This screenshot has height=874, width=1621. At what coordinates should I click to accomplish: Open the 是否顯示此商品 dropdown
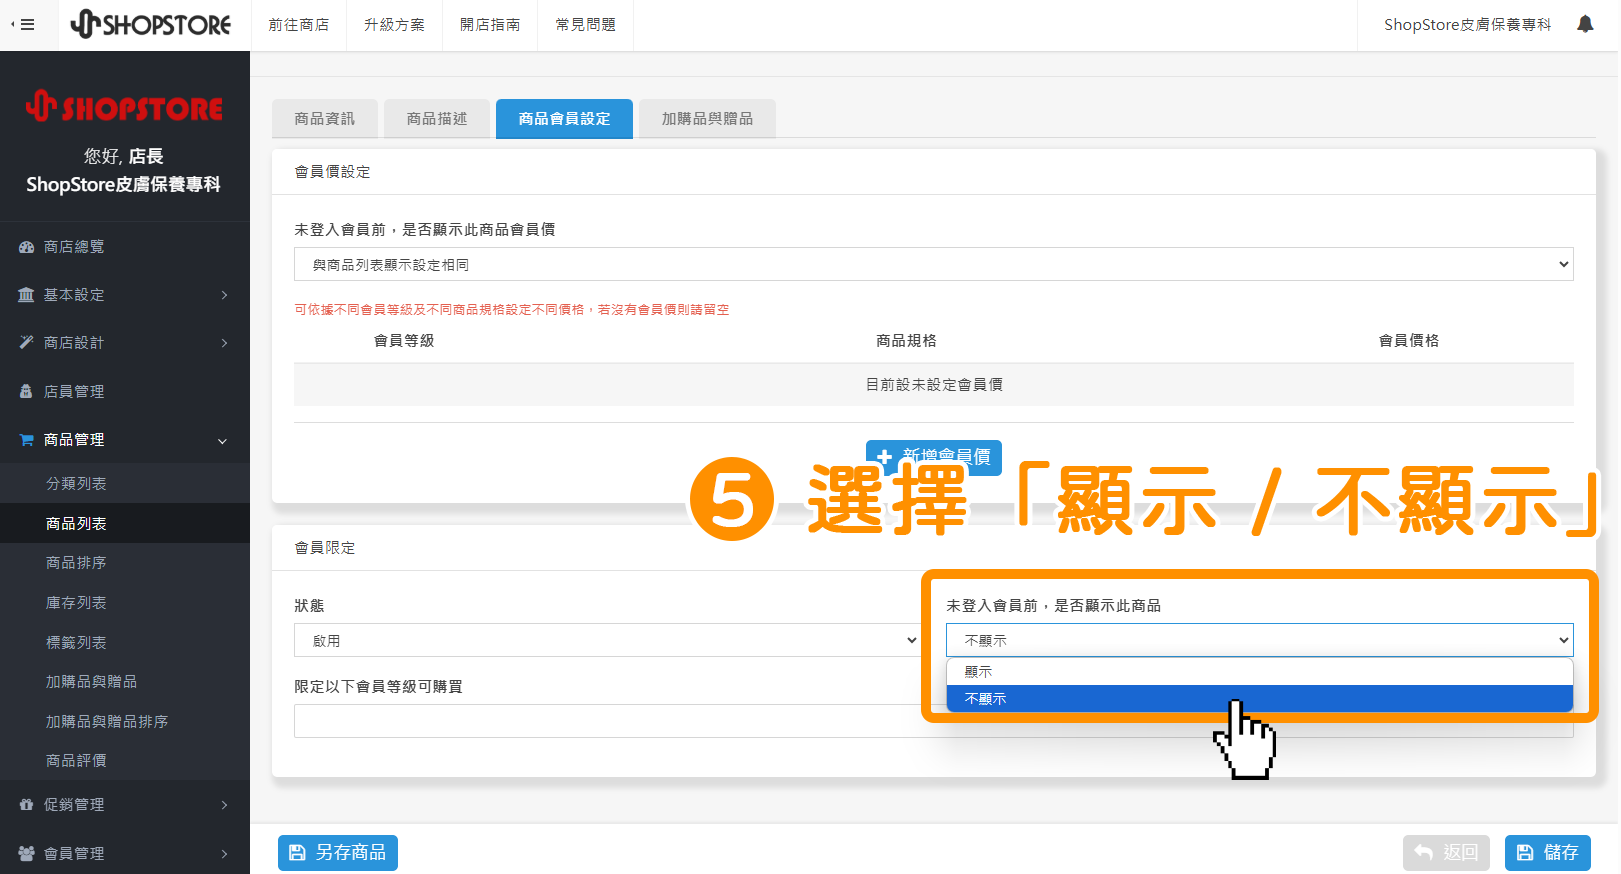(x=1259, y=640)
